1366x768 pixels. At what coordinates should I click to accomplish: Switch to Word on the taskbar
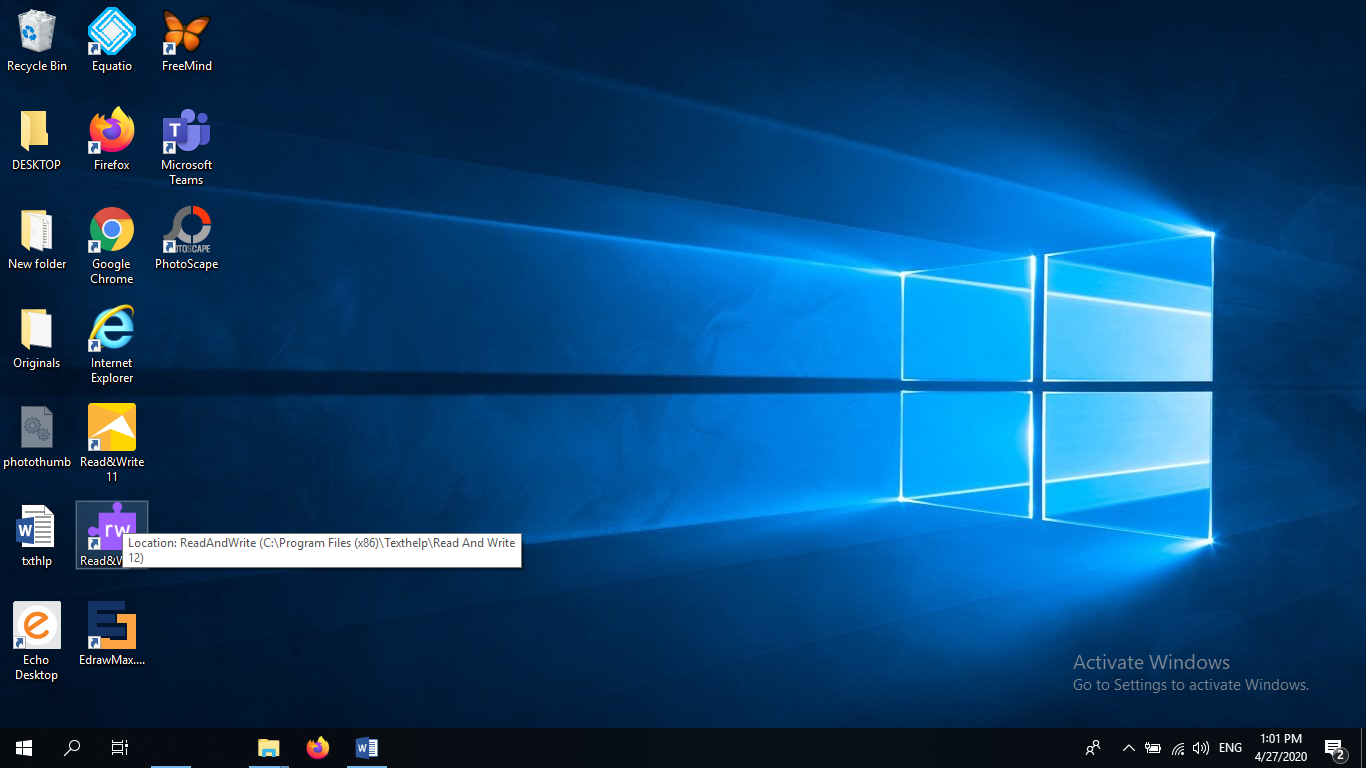[x=367, y=748]
